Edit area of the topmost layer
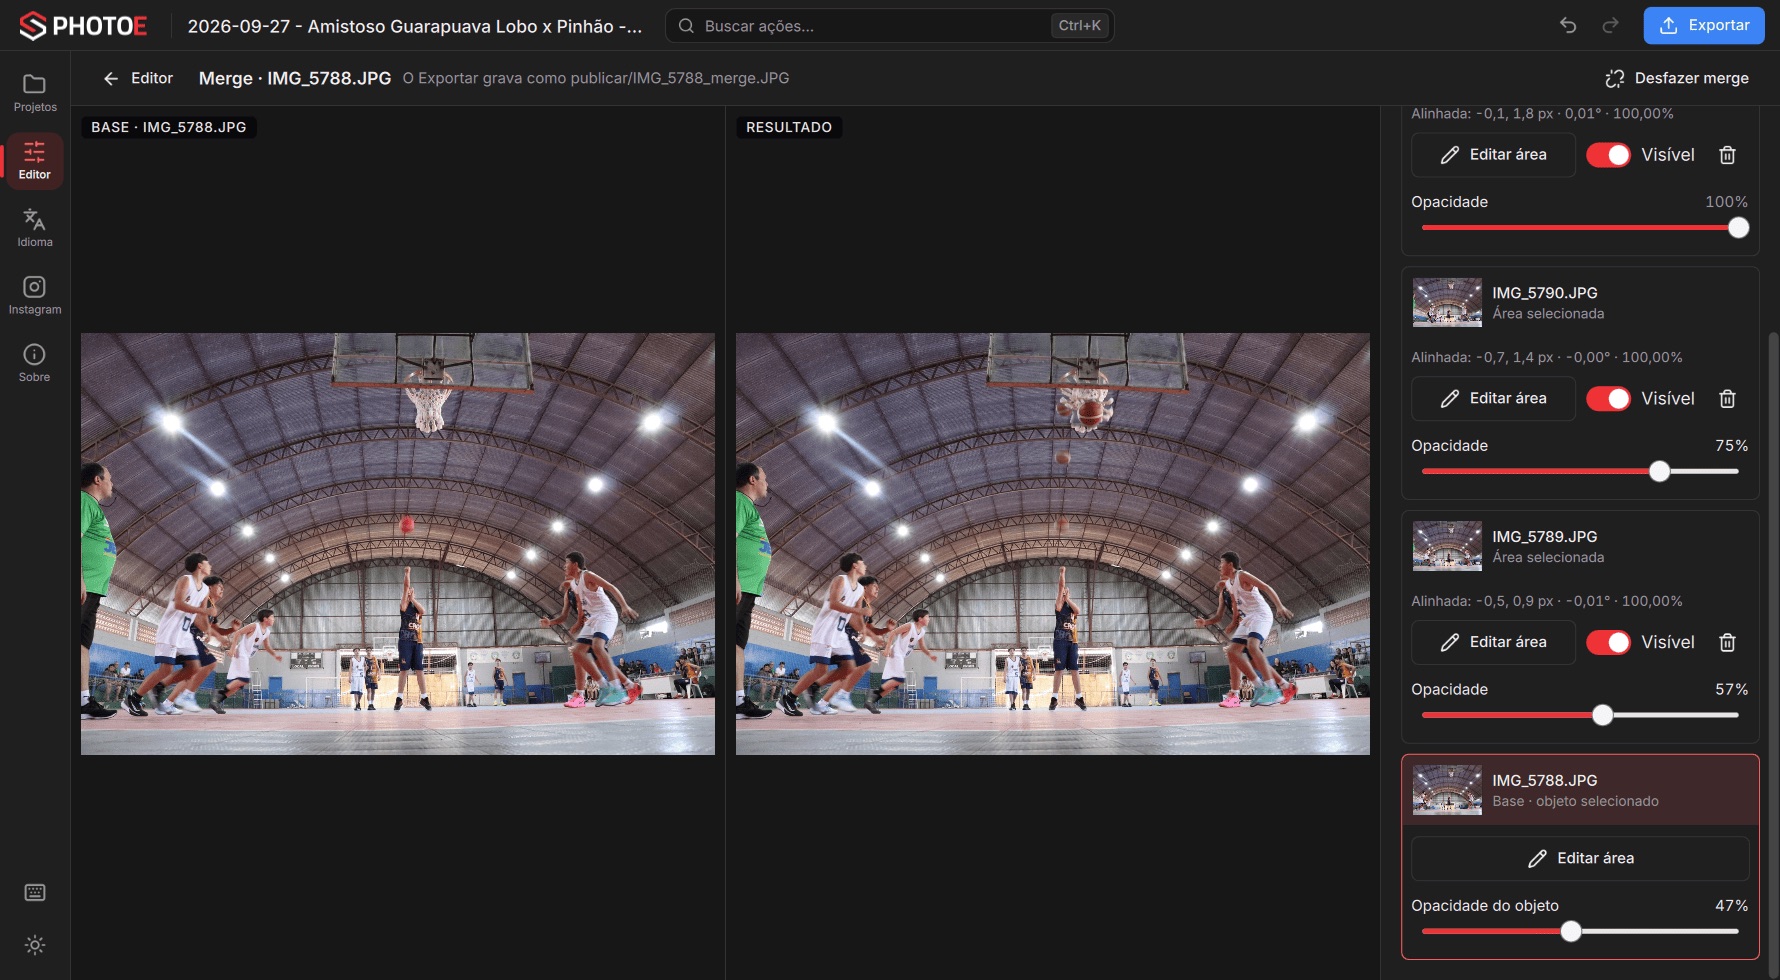The width and height of the screenshot is (1780, 980). pos(1493,155)
